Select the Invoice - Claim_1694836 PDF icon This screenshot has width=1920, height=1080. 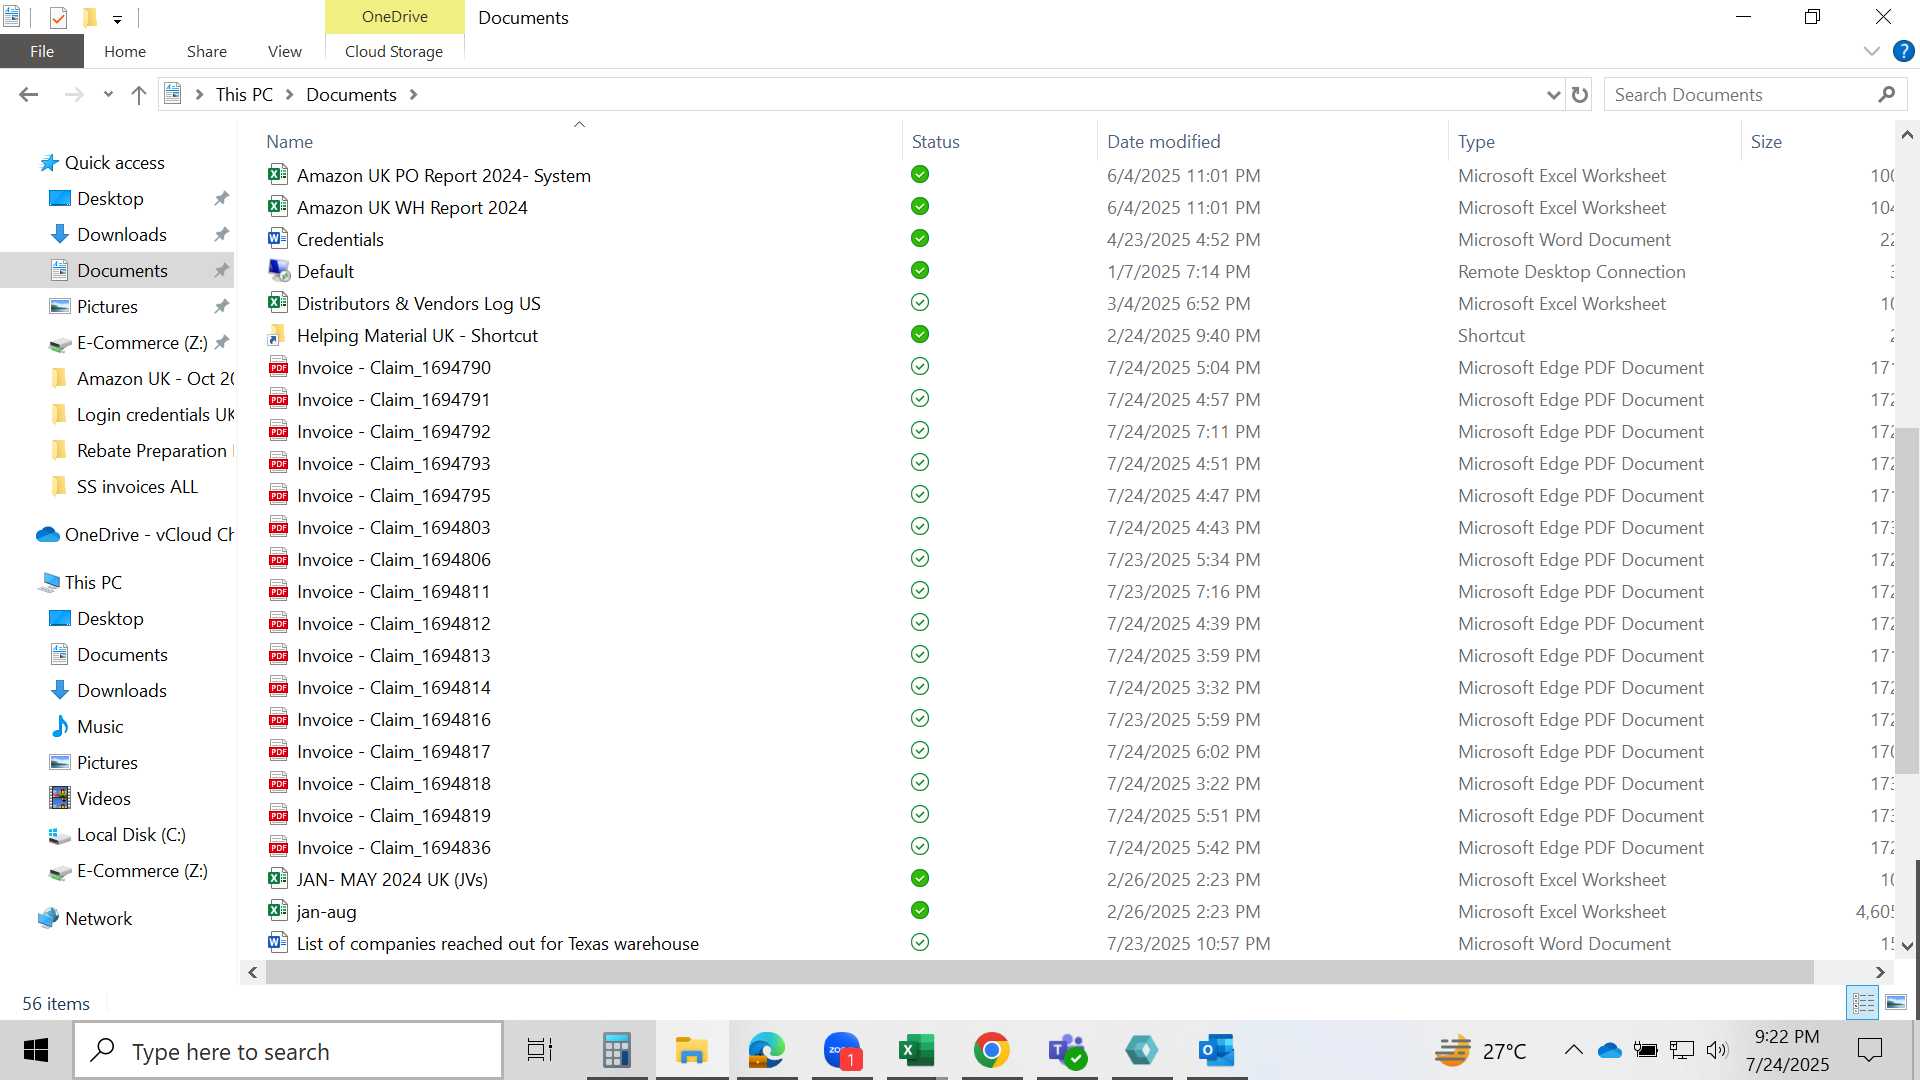[278, 847]
